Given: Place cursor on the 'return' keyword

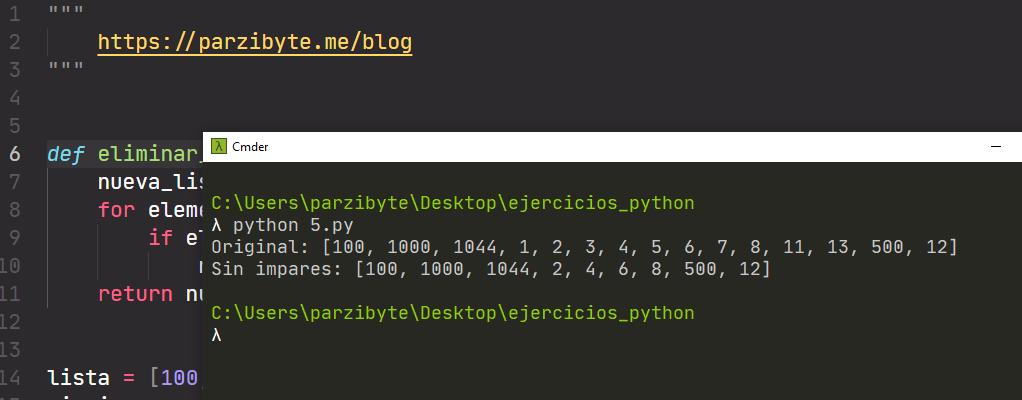Looking at the screenshot, I should [x=135, y=295].
